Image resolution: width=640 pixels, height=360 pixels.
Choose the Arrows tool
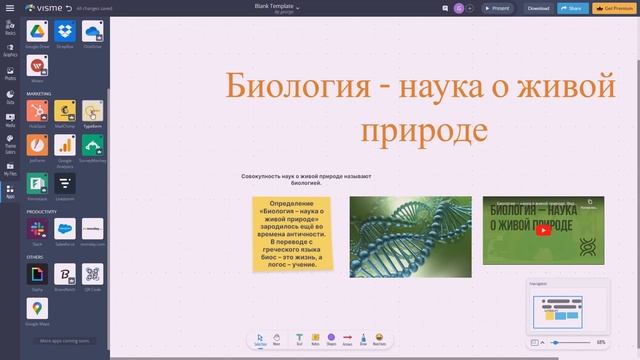pyautogui.click(x=347, y=340)
